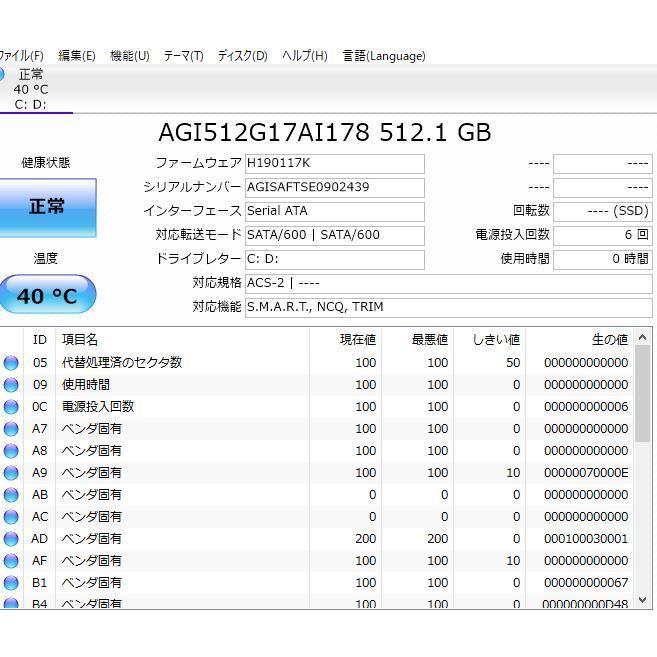Click the blue status icon for attribute 05
This screenshot has height=657, width=657.
click(11, 363)
